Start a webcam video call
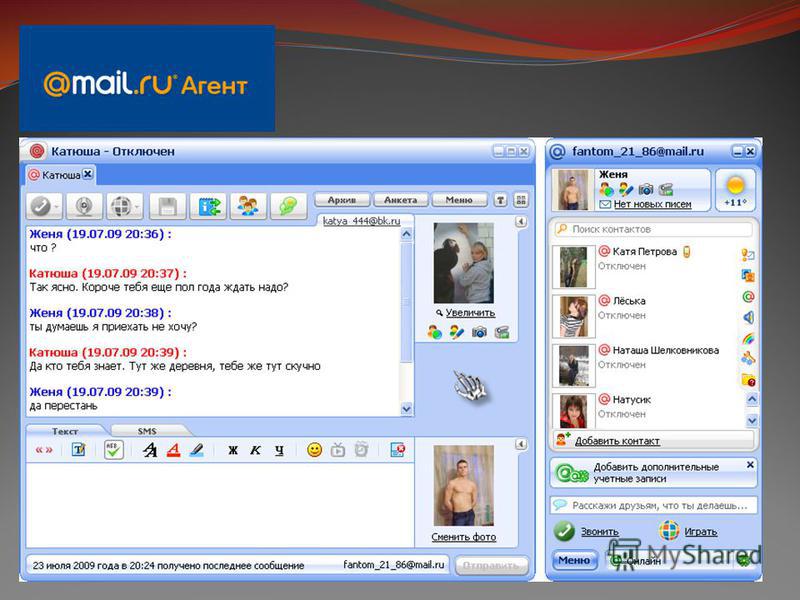Screen dimensions: 800x600 point(85,206)
